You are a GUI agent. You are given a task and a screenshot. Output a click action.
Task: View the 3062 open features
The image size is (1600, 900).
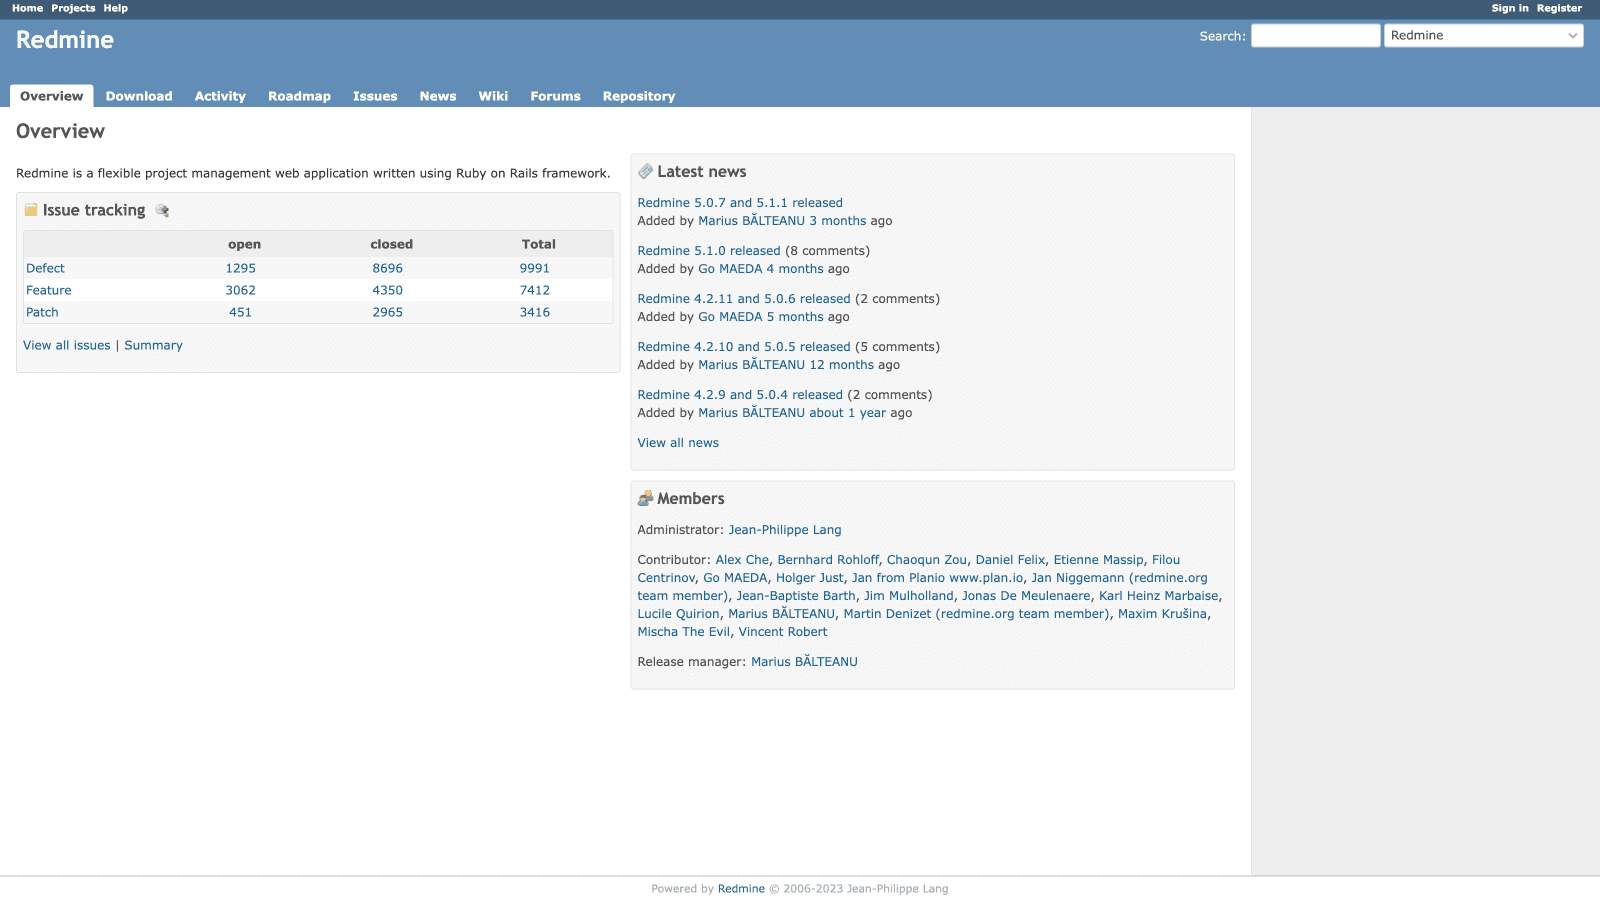241,290
